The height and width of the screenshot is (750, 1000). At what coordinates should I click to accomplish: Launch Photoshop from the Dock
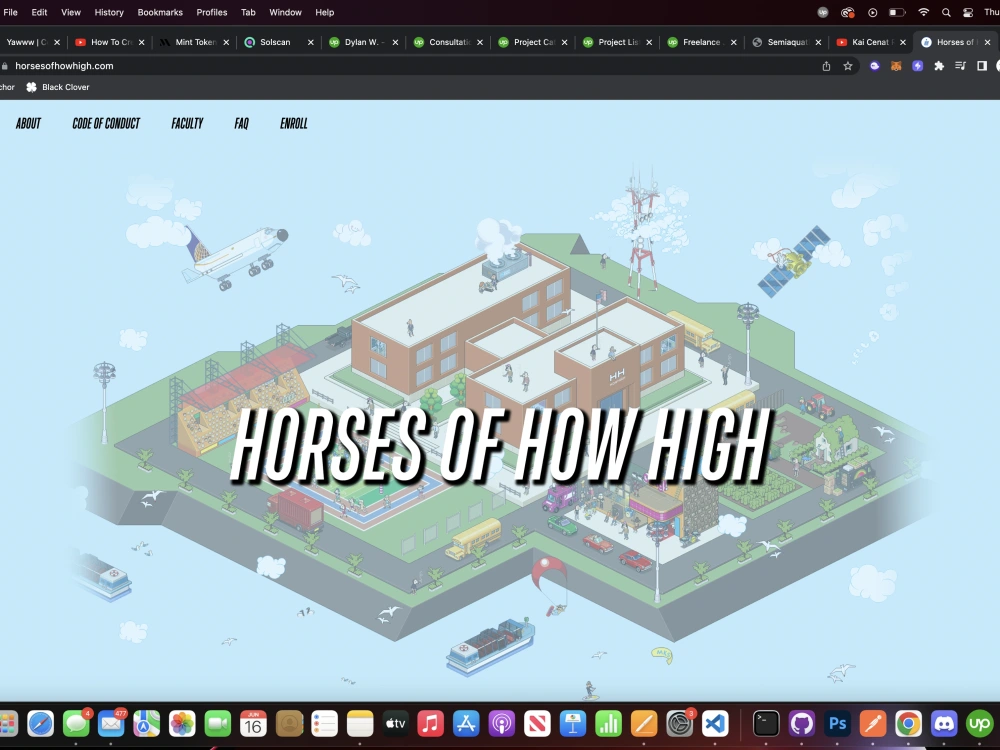point(837,724)
